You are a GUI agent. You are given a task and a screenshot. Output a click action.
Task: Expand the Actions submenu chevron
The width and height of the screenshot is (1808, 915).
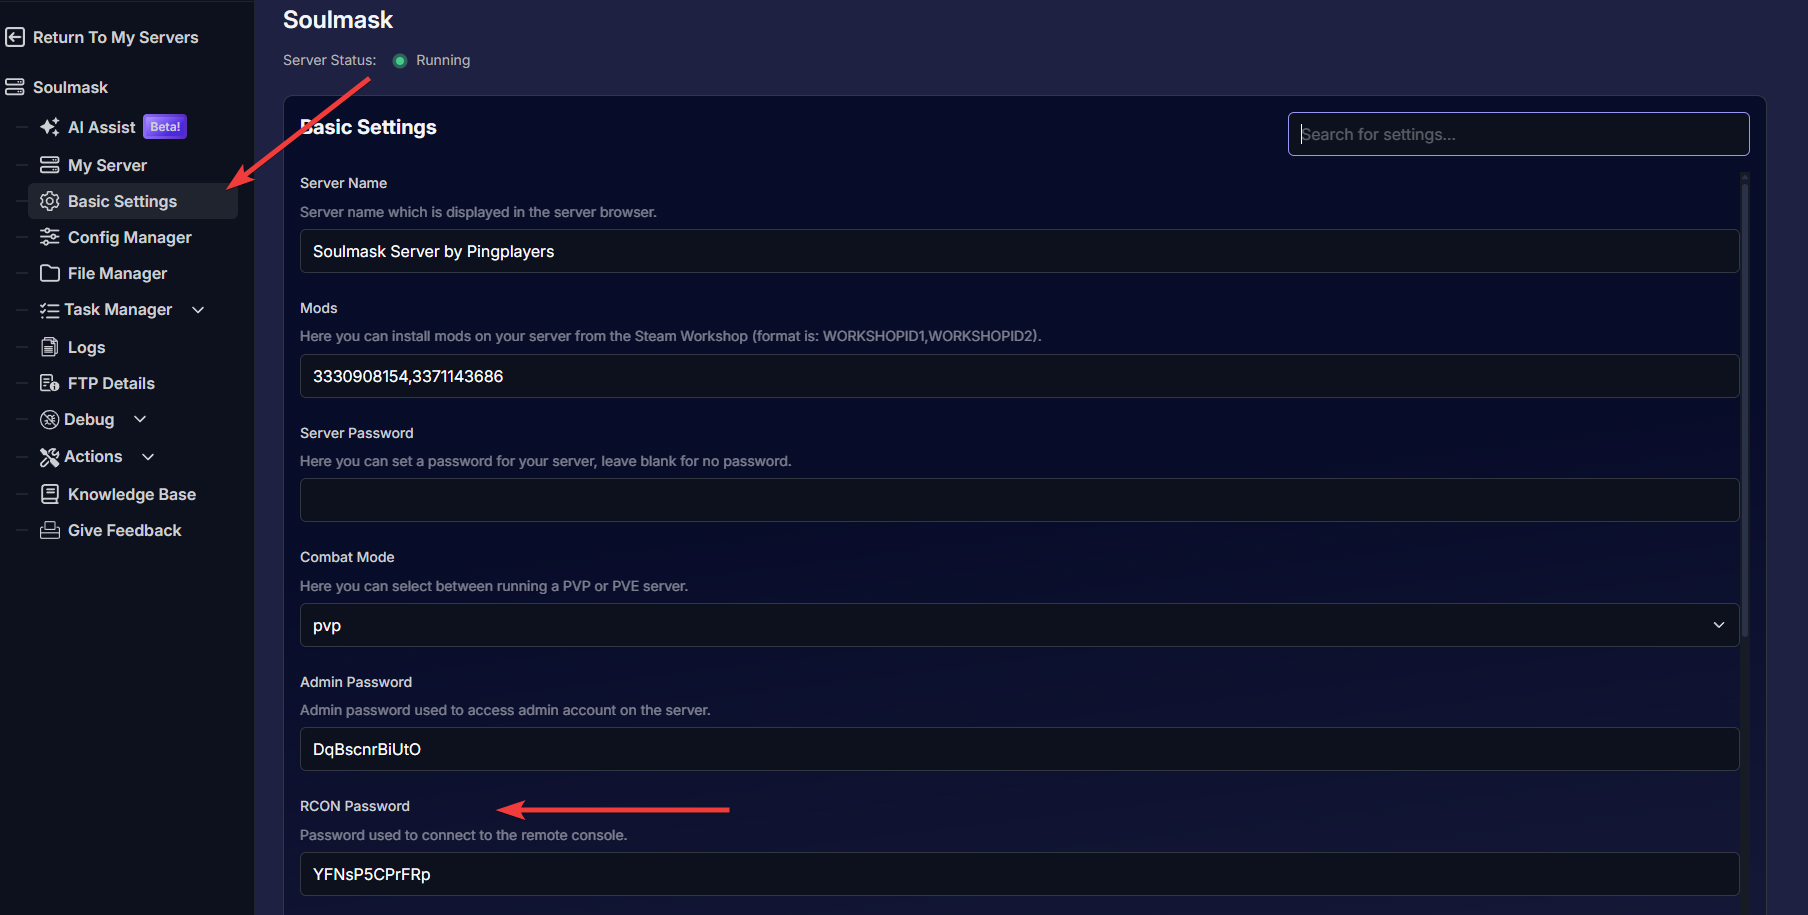148,457
